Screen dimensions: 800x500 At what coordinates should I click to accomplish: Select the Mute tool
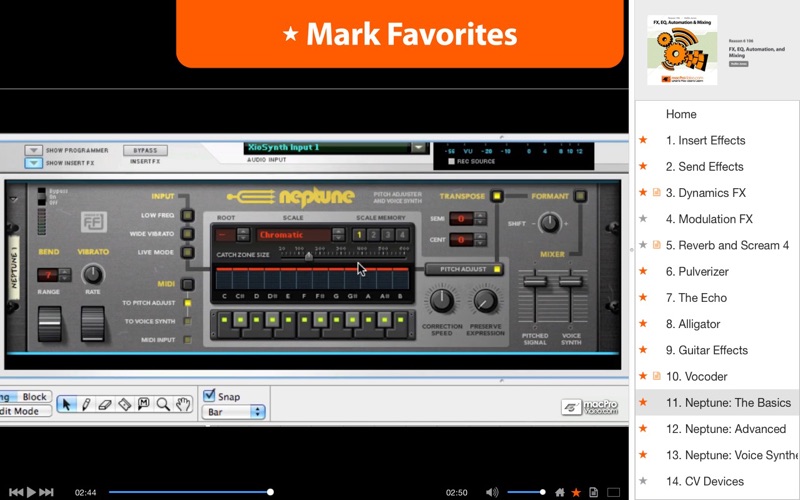click(x=144, y=404)
